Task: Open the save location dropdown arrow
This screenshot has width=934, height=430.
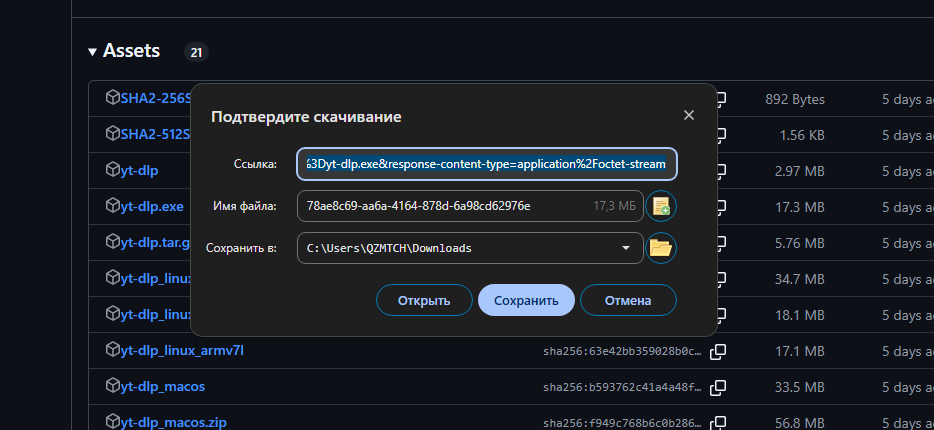Action: point(626,248)
